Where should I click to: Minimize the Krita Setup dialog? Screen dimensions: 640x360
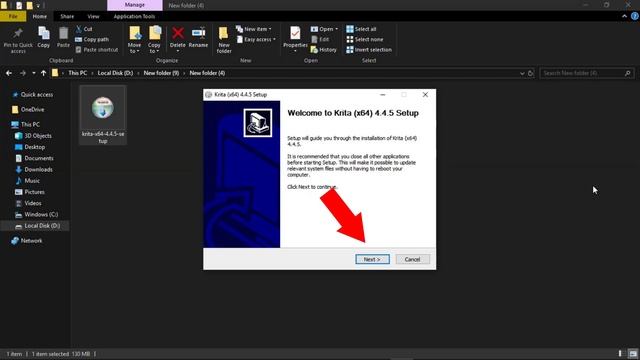coord(382,94)
